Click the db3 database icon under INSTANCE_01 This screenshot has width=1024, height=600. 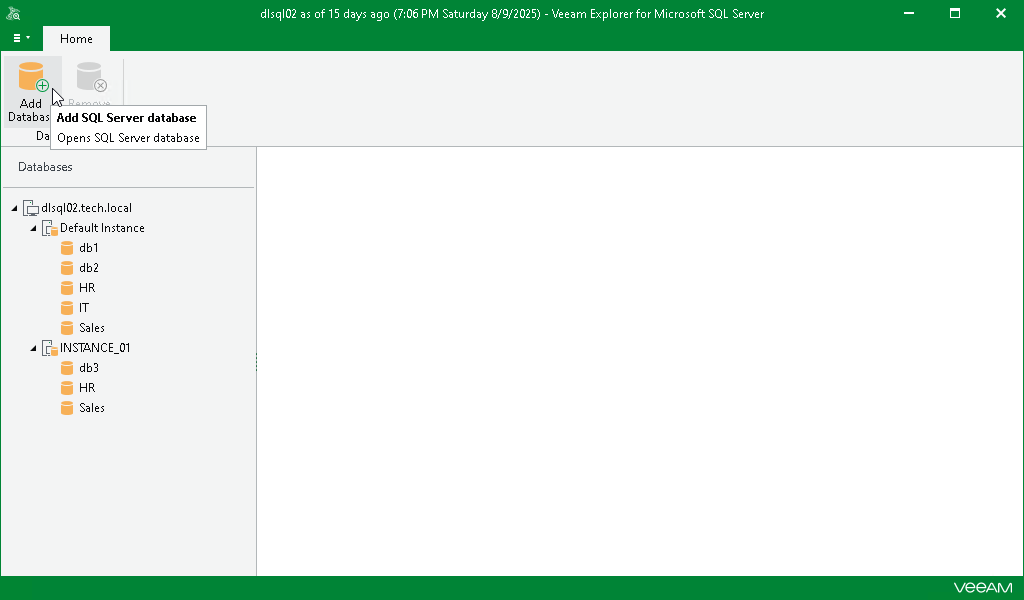66,367
